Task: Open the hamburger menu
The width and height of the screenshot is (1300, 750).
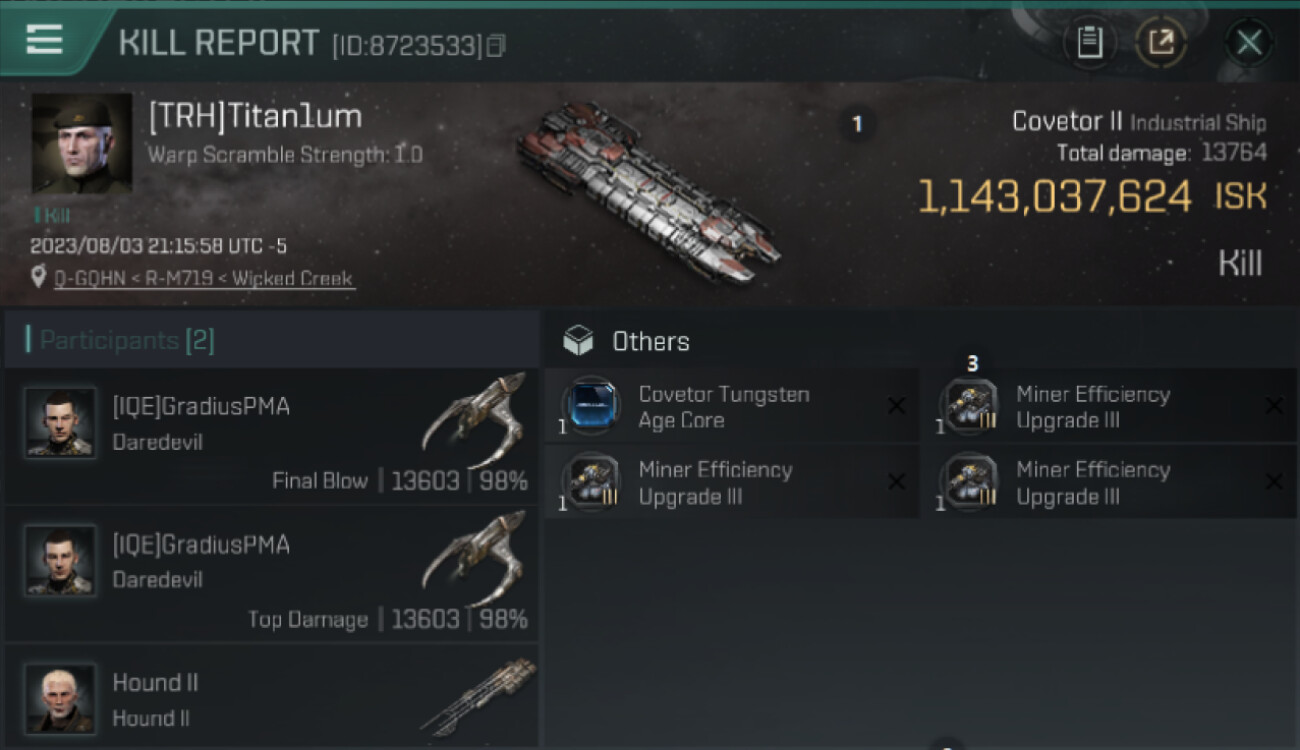Action: click(x=45, y=40)
